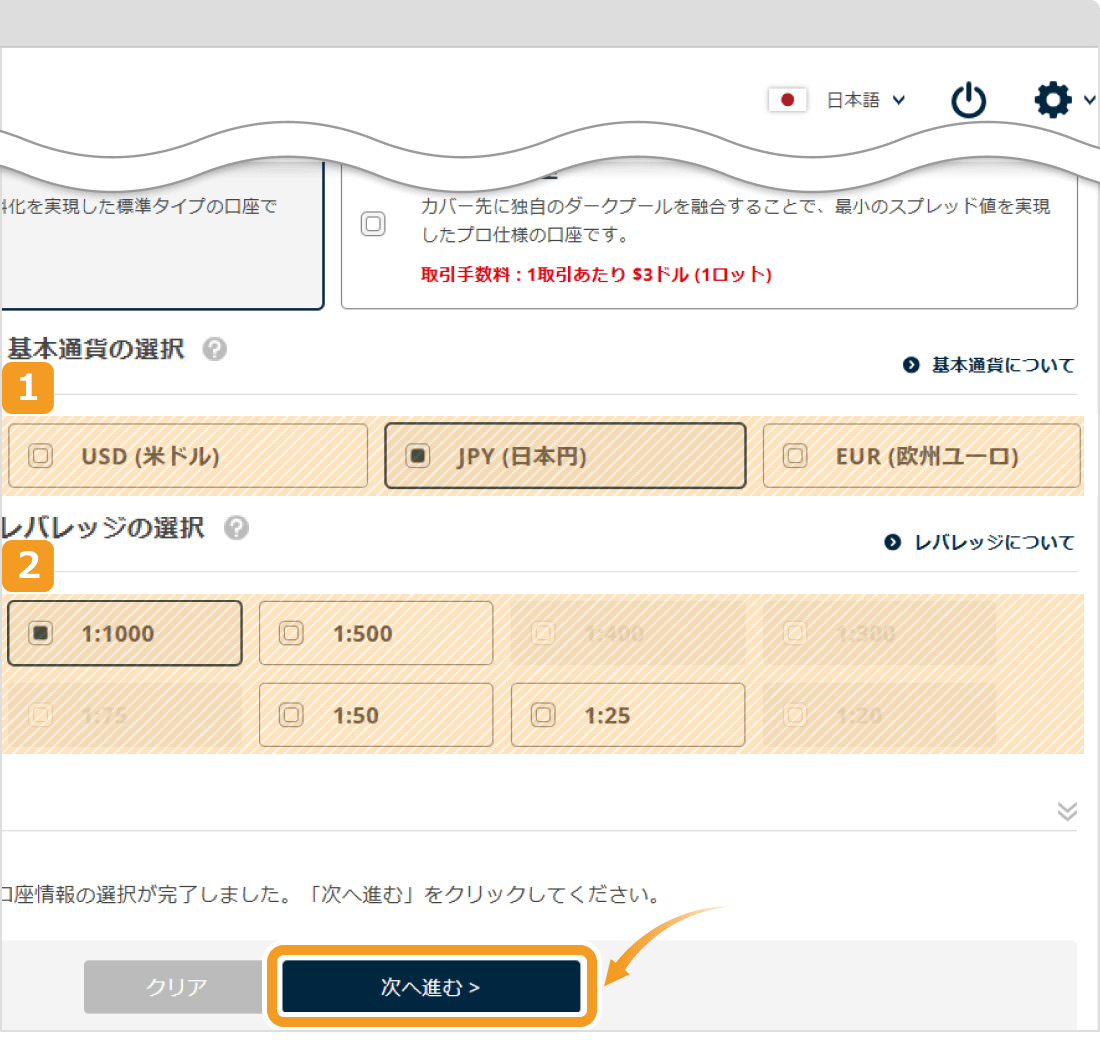Click the double chevron expand arrow
This screenshot has height=1040, width=1100.
(1067, 811)
